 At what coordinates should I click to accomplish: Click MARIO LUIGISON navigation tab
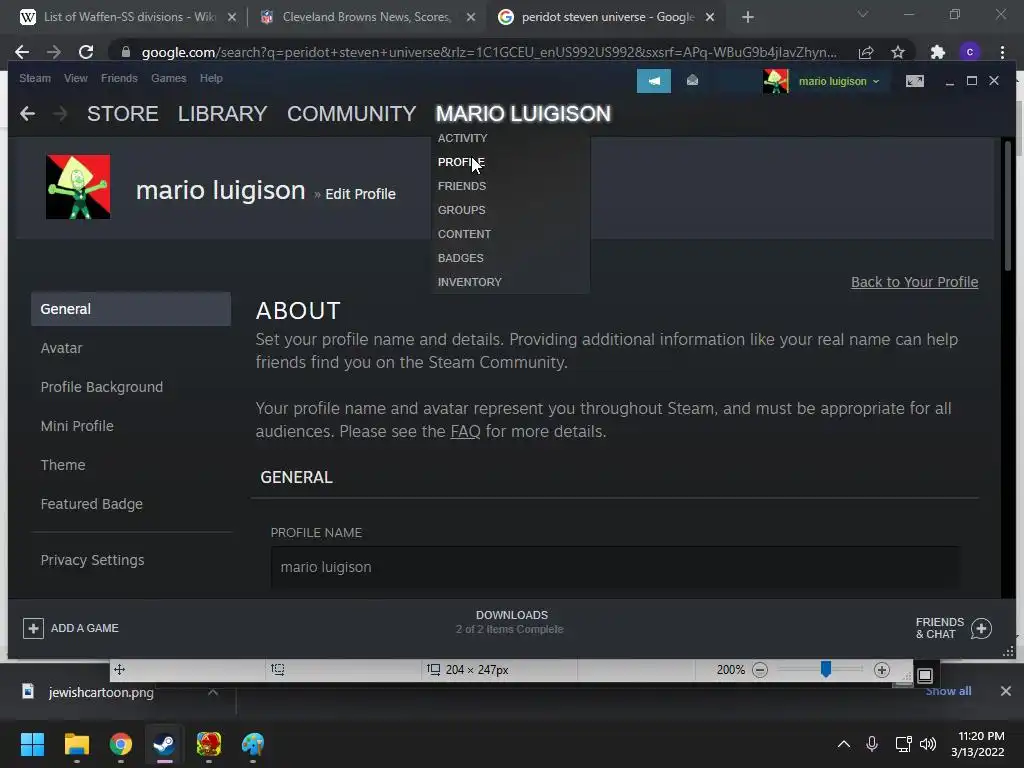click(x=523, y=114)
